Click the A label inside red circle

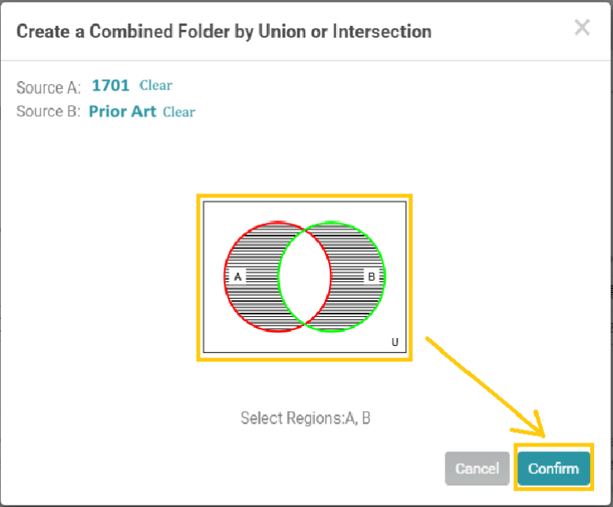237,277
